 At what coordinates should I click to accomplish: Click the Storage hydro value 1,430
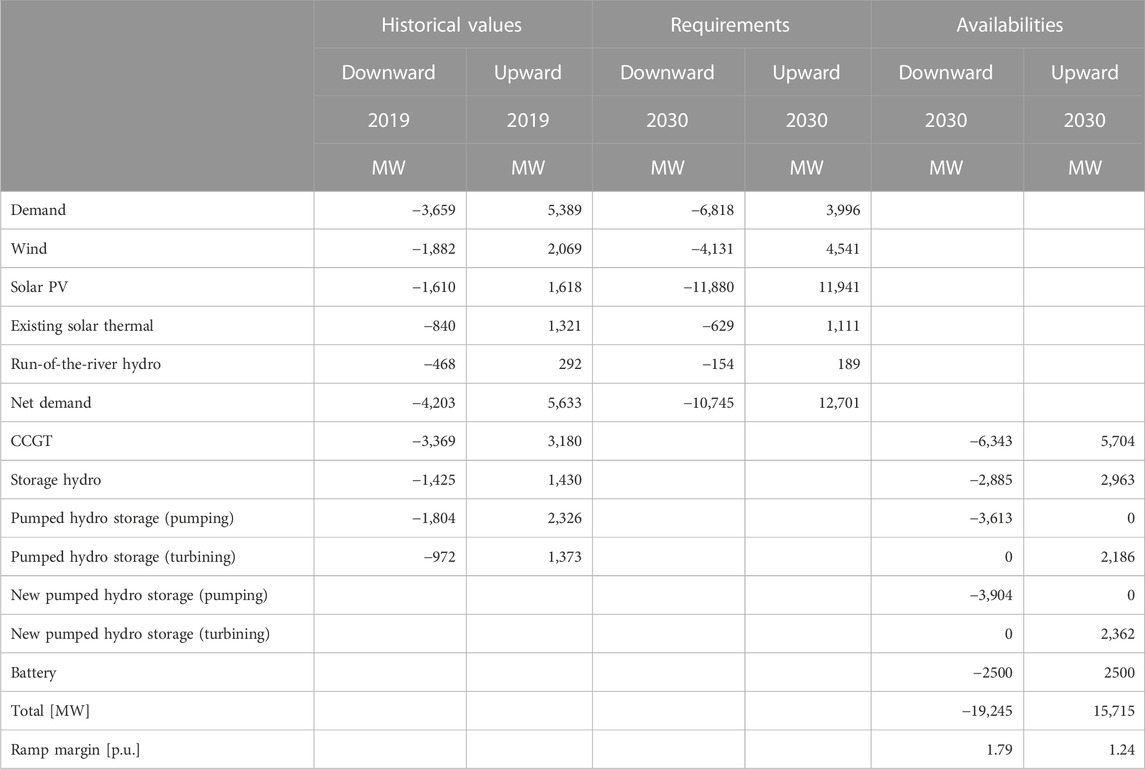pos(562,481)
